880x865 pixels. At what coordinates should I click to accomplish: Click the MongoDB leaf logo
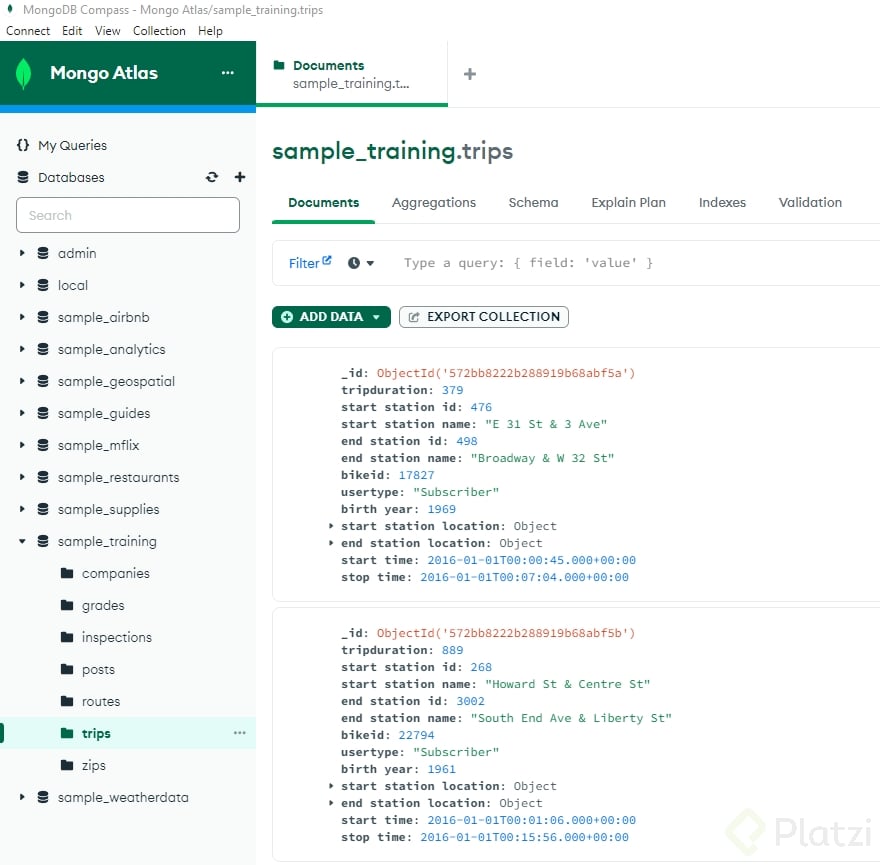23,73
